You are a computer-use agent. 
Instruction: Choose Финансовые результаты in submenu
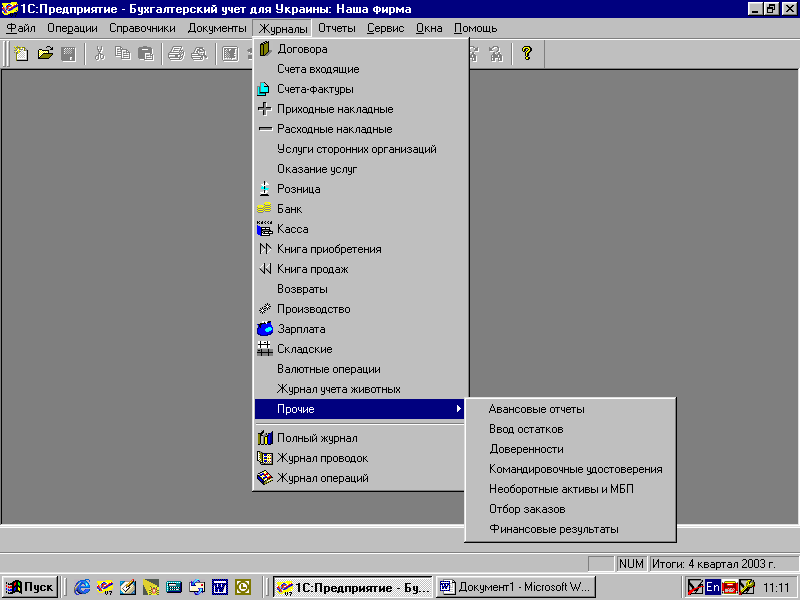point(570,529)
